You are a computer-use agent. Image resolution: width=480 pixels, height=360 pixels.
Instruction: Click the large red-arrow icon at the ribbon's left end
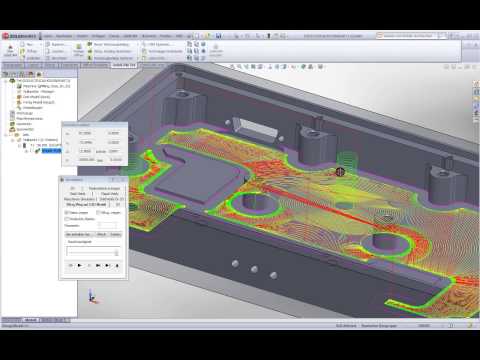click(10, 50)
